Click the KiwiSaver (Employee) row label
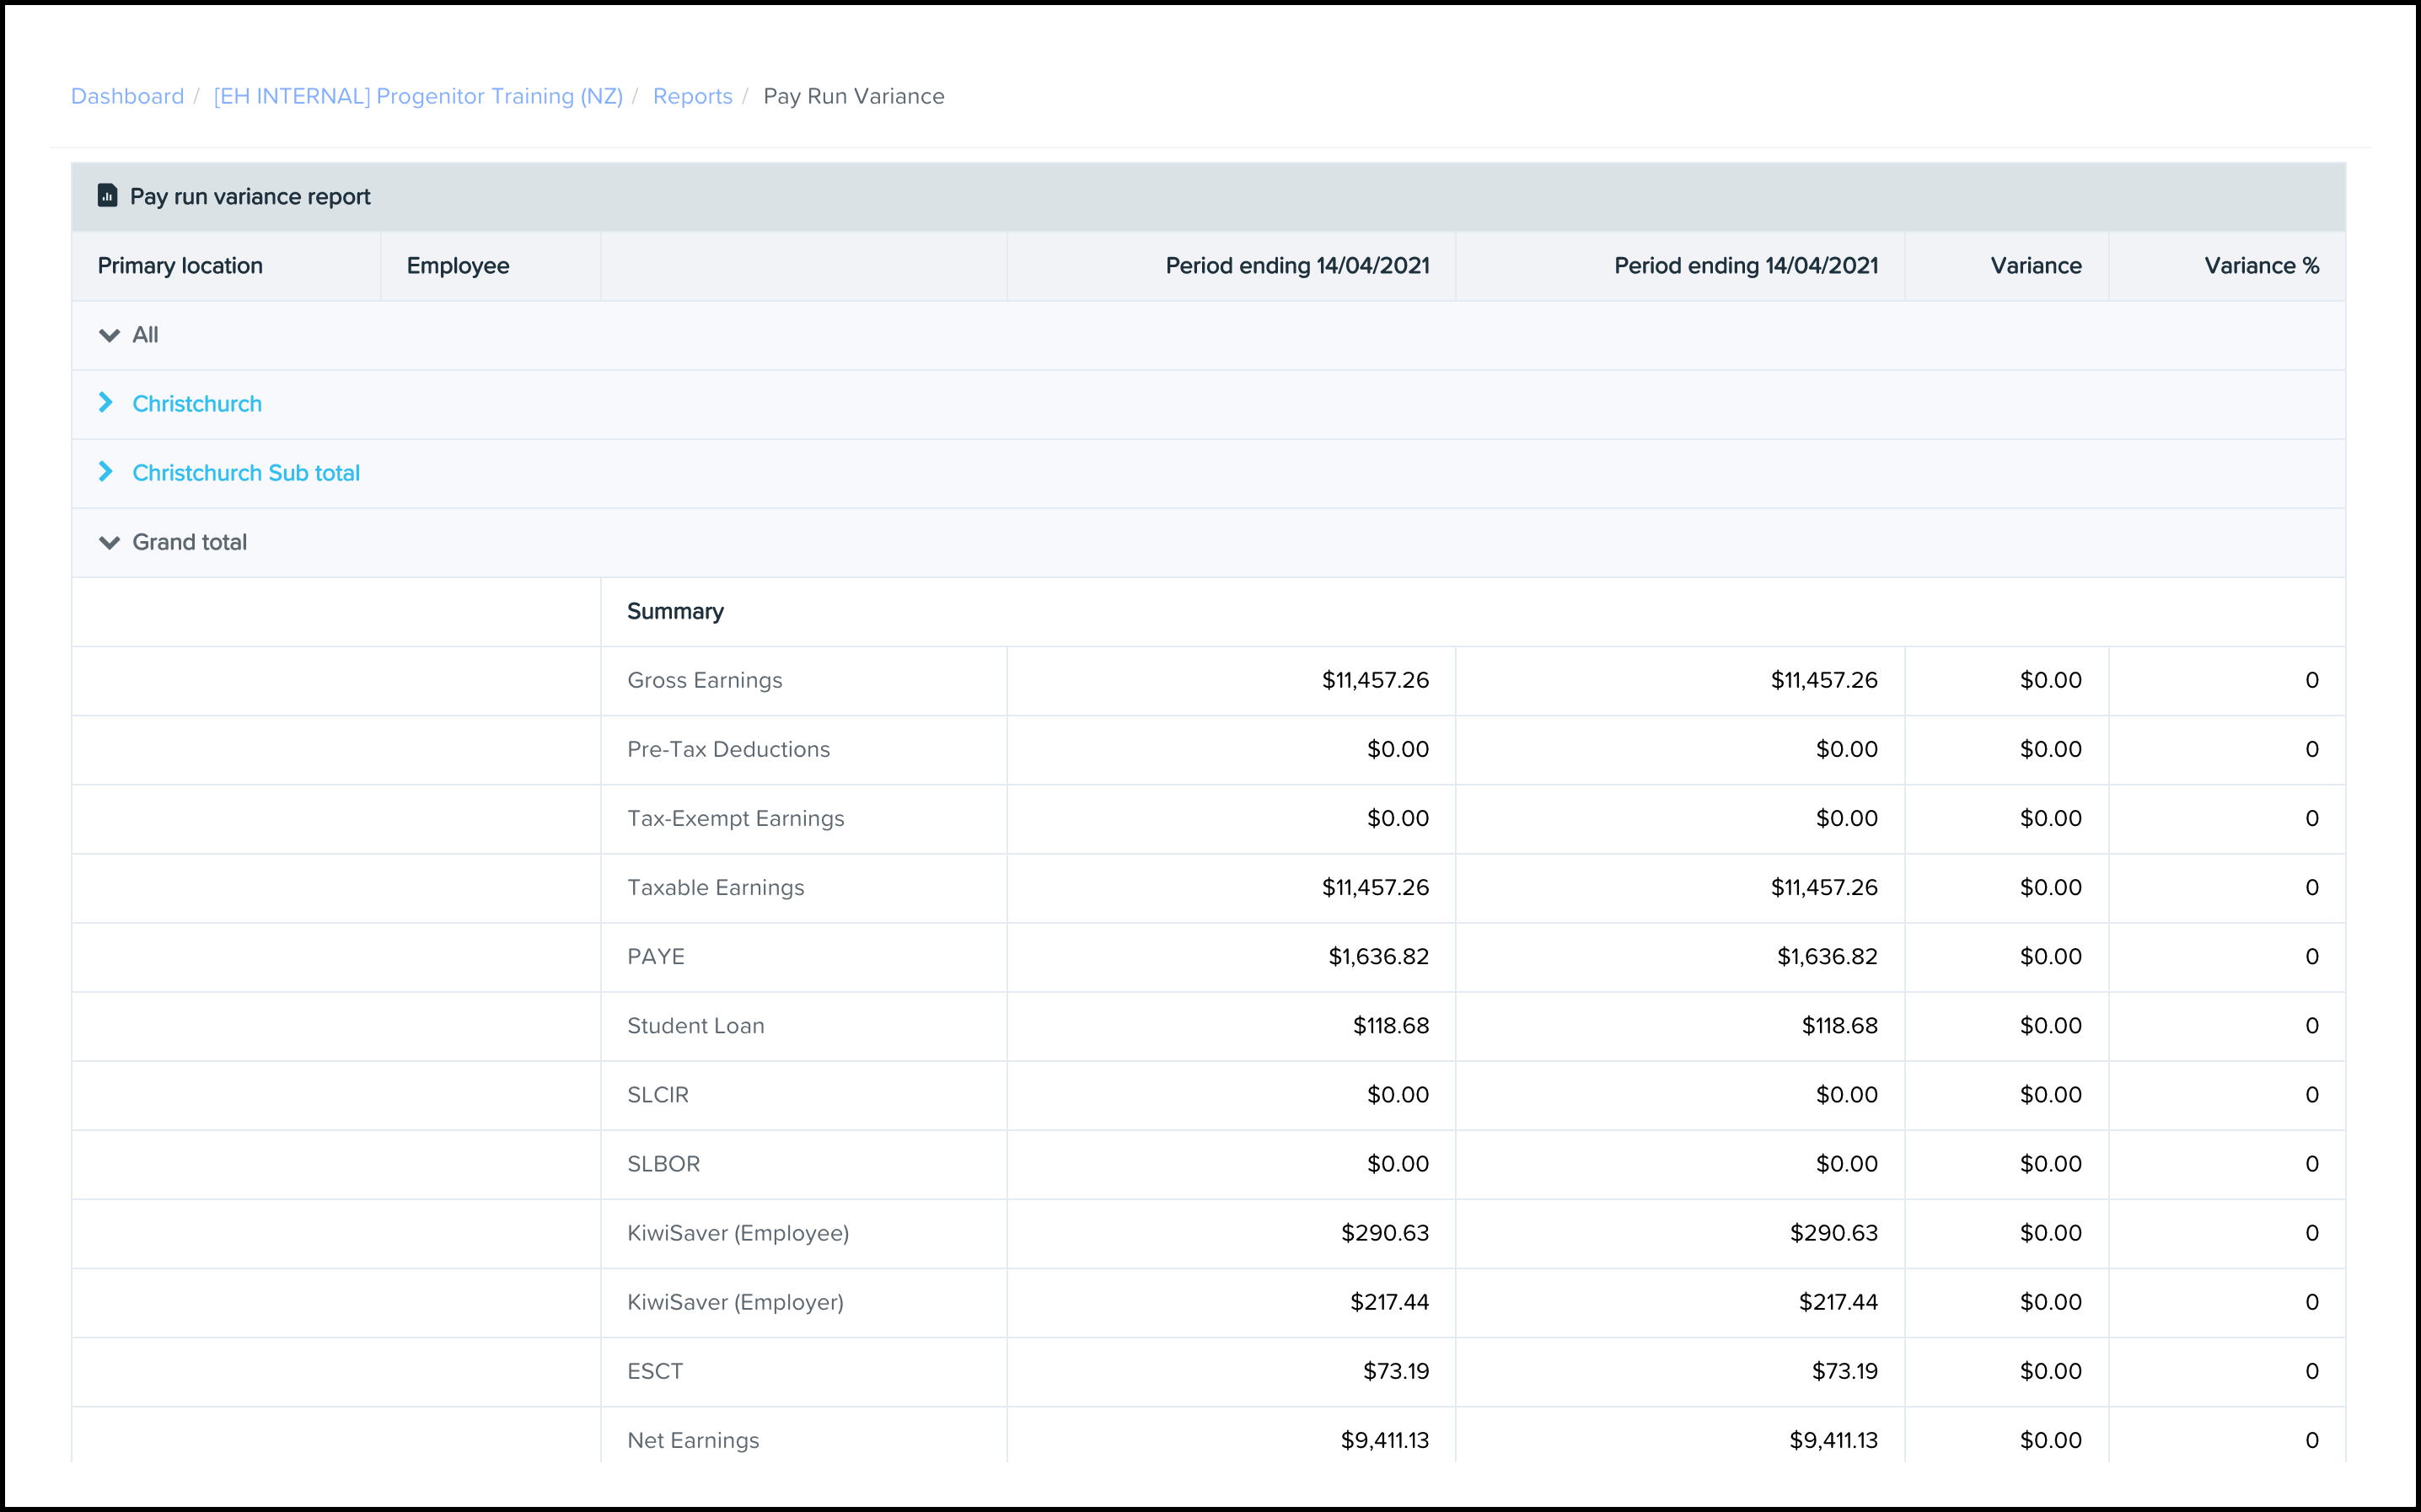2421x1512 pixels. click(x=737, y=1233)
